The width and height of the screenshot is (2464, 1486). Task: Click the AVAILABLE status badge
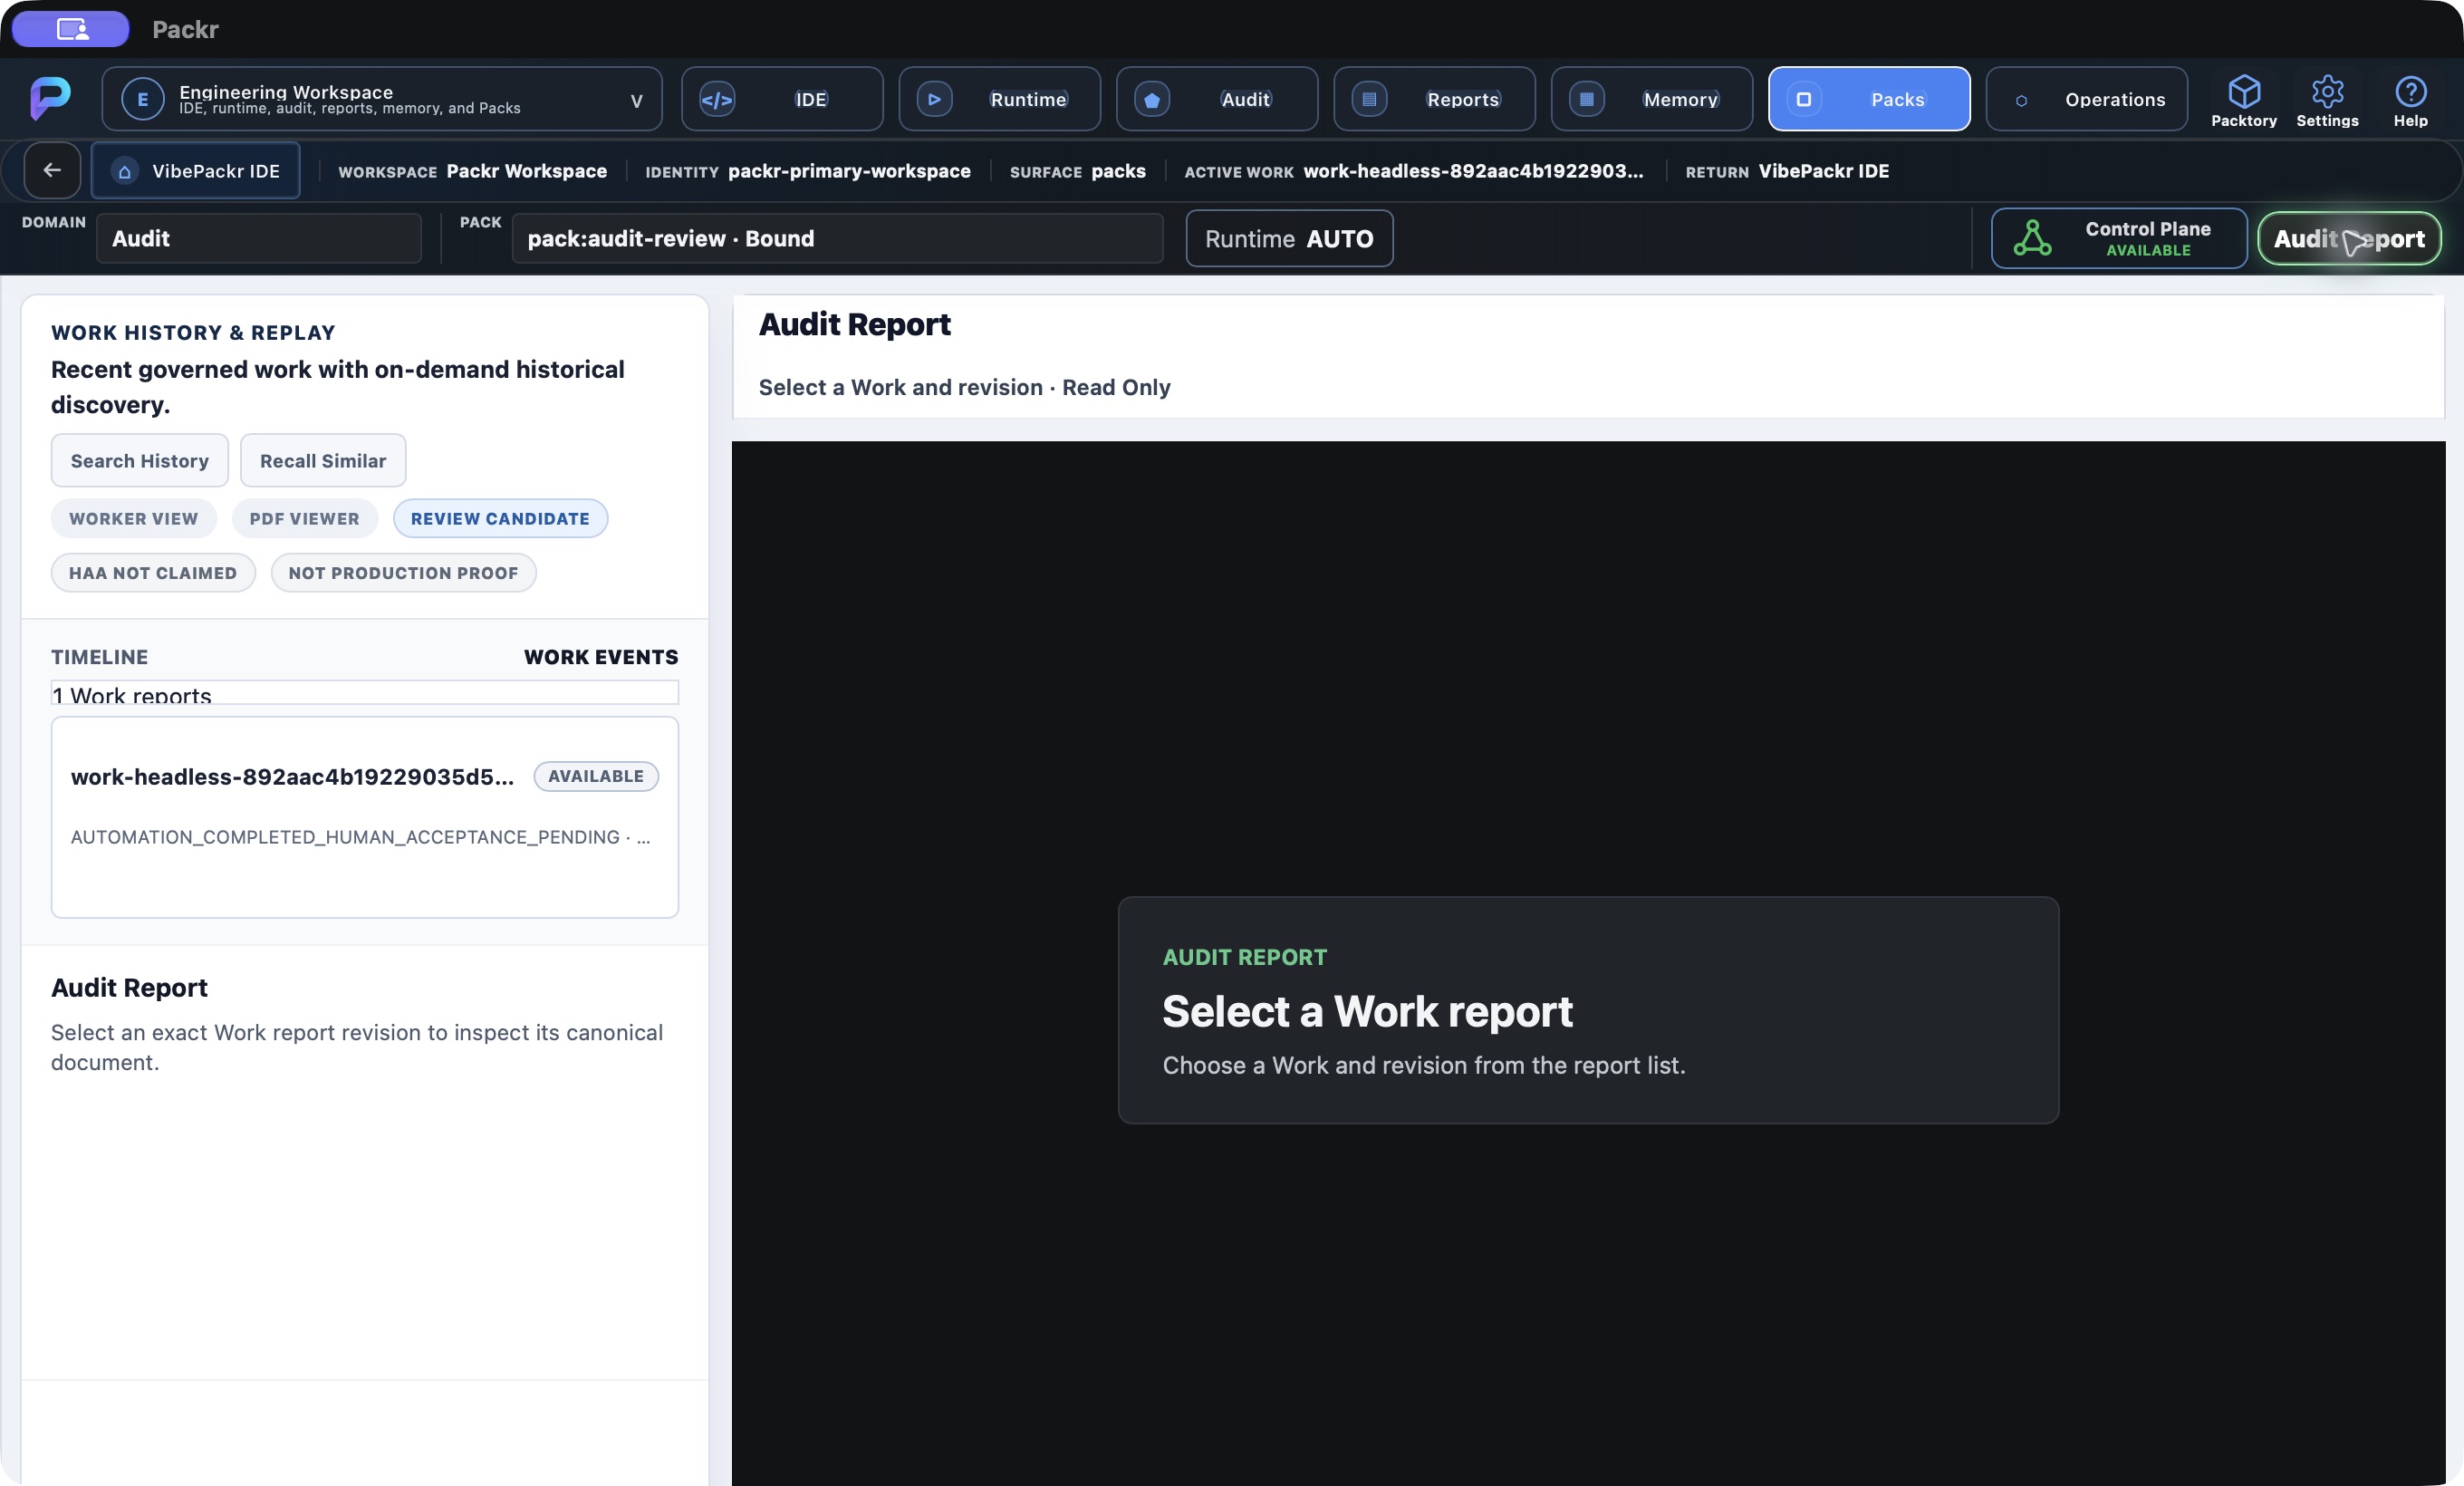point(595,776)
